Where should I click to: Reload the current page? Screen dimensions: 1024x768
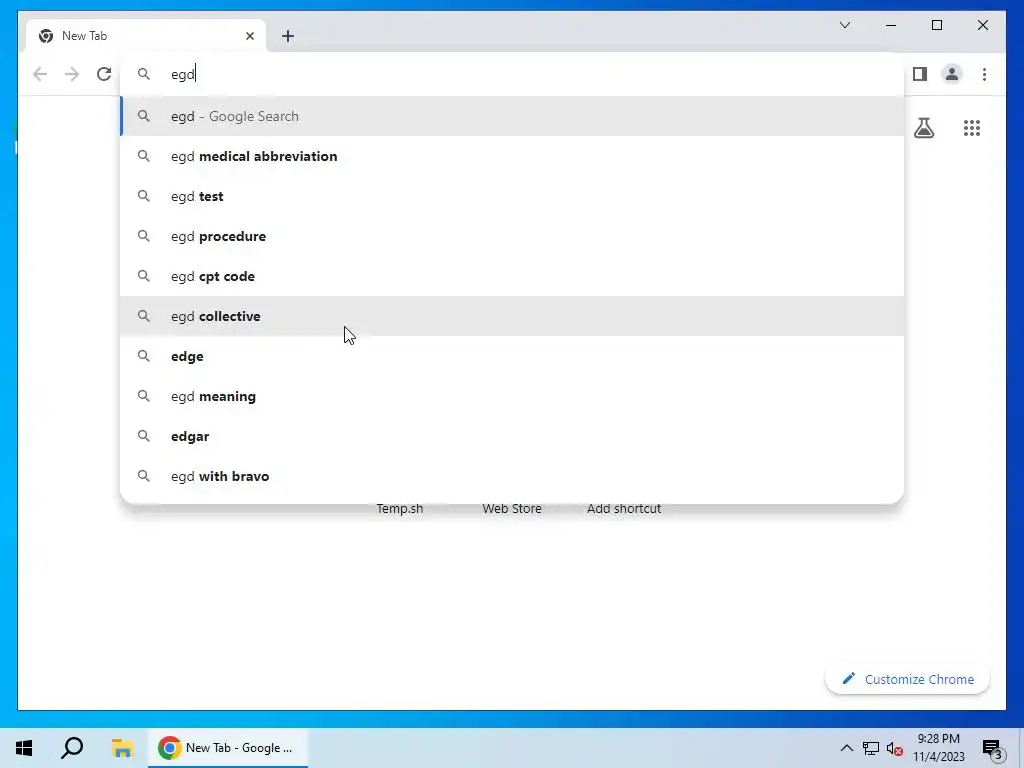(x=104, y=74)
